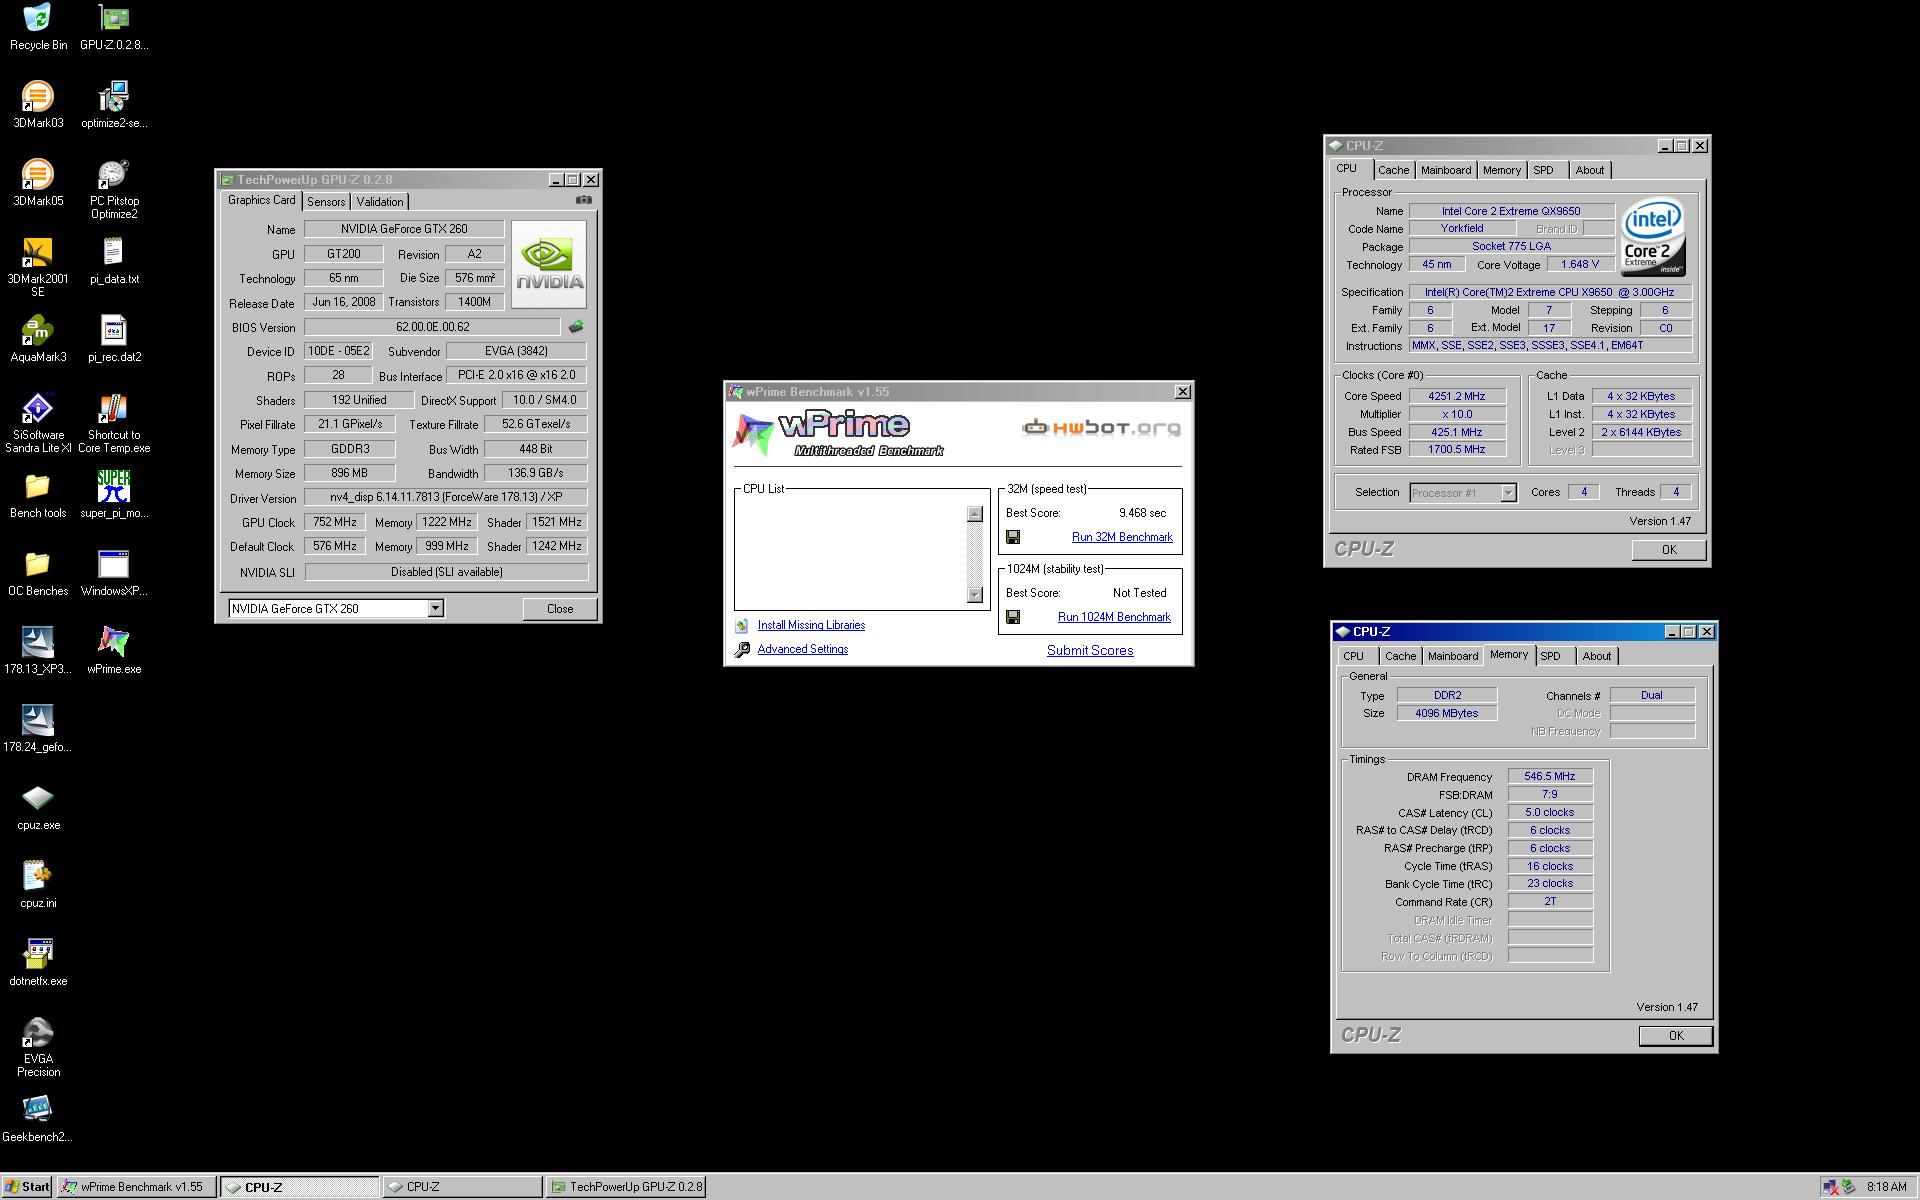Click down arrow of CPU List scrollbar

(x=975, y=595)
